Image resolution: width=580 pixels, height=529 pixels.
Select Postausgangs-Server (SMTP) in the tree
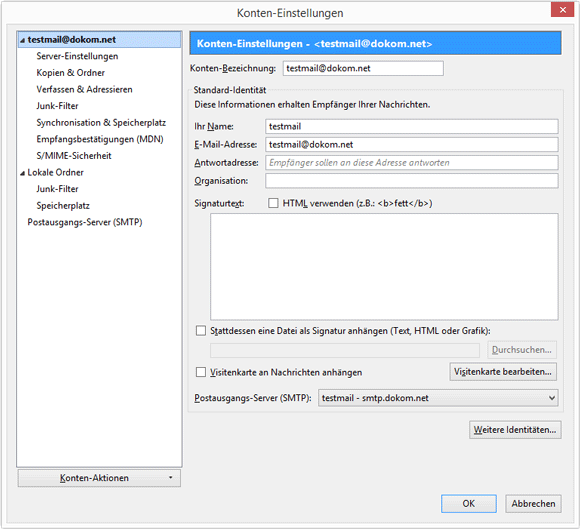pos(85,222)
